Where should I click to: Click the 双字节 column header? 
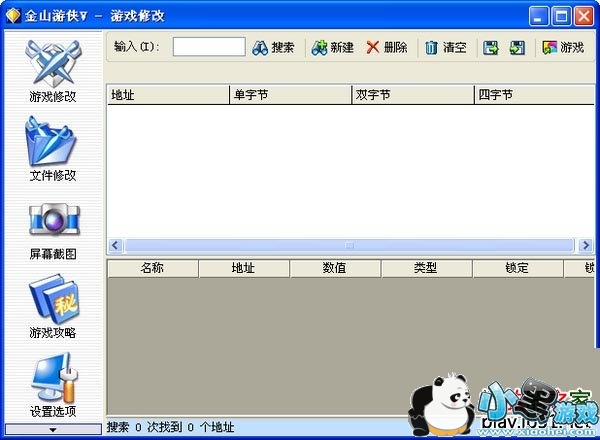tap(413, 95)
